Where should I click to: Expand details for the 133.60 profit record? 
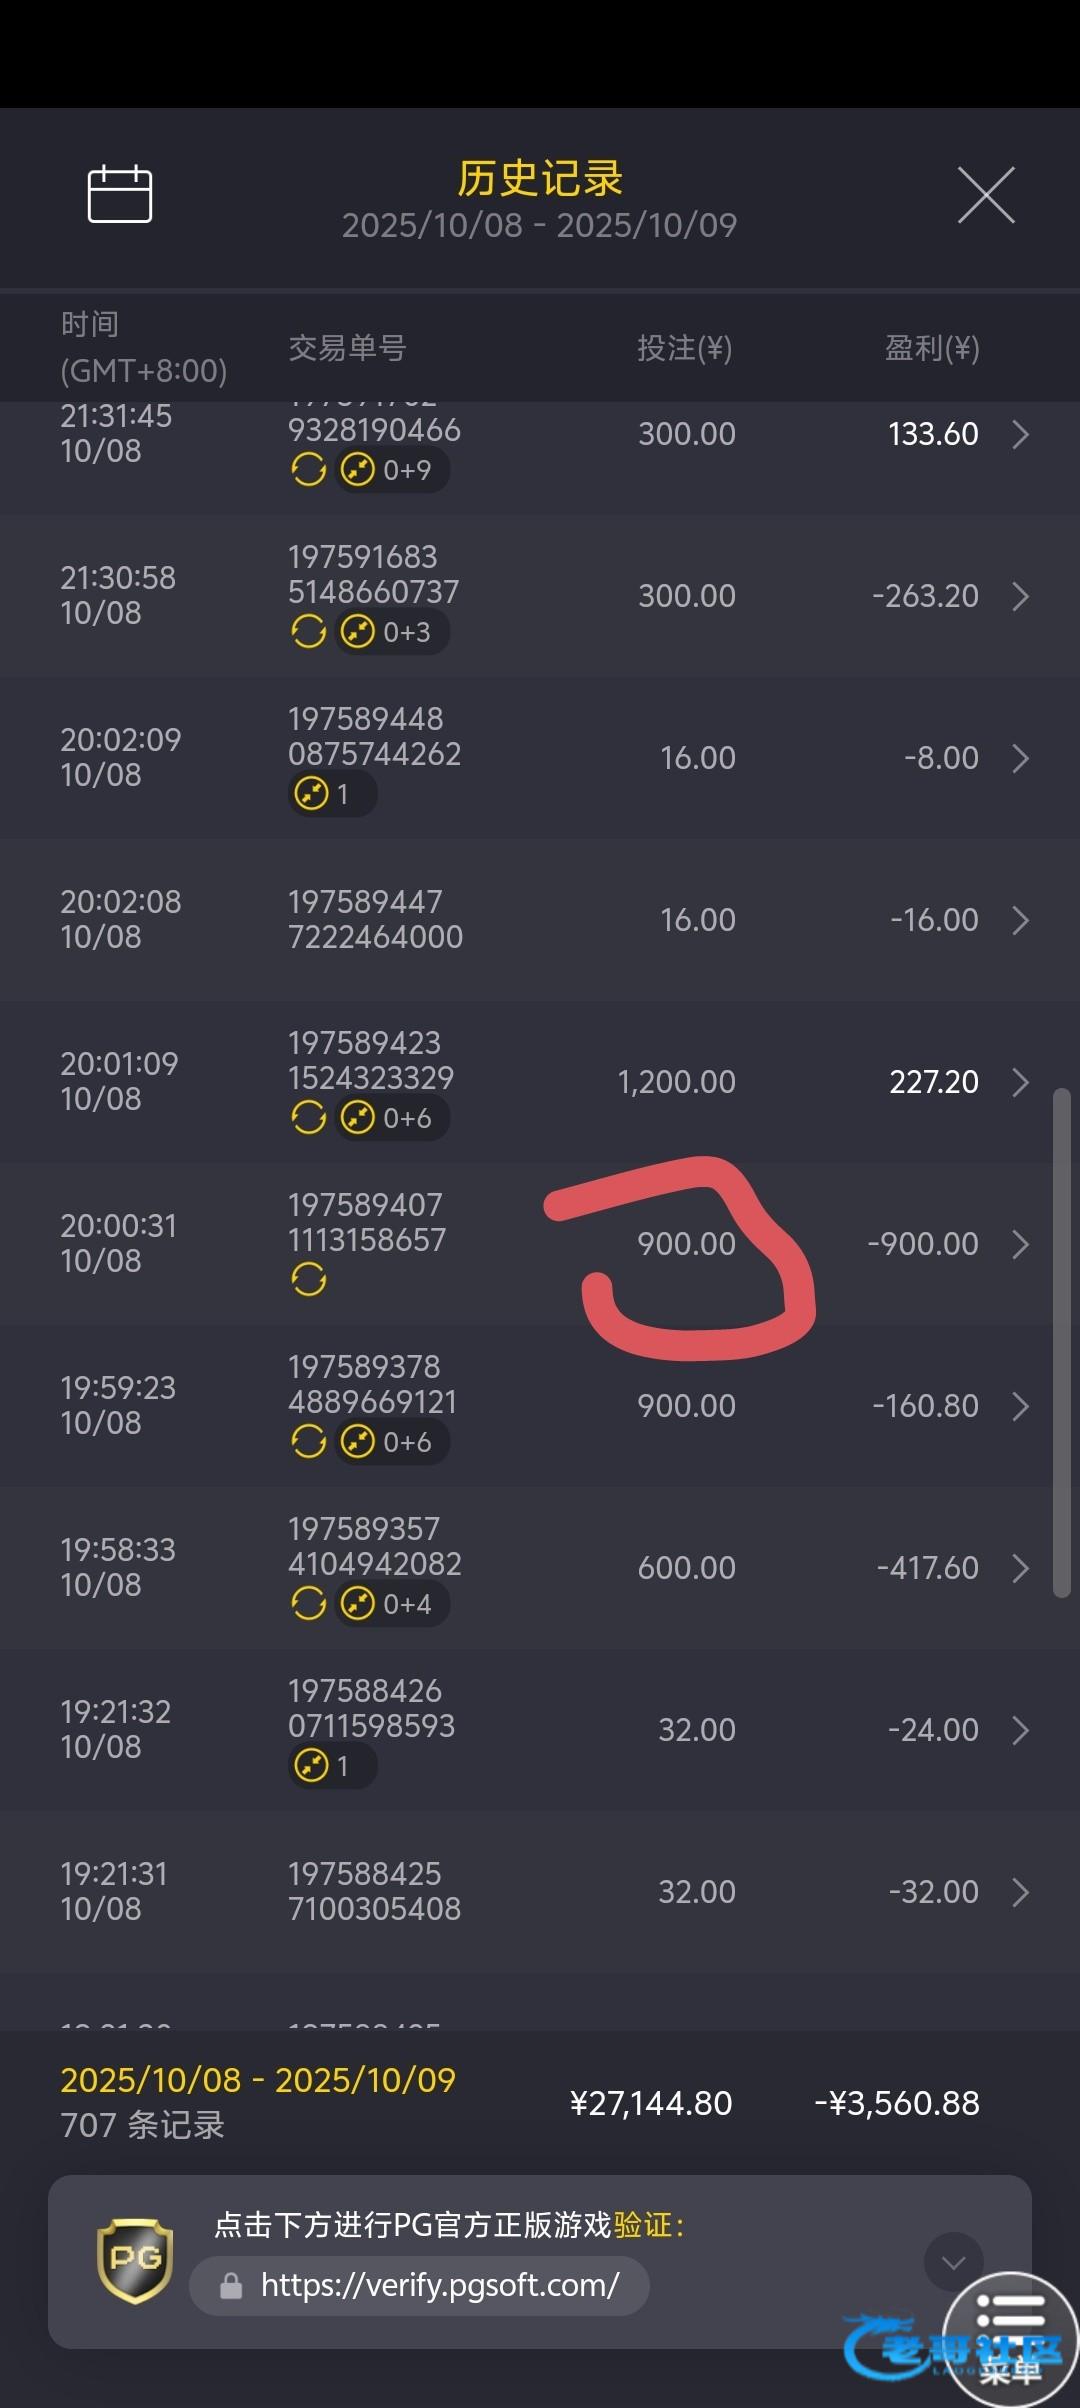(1020, 435)
